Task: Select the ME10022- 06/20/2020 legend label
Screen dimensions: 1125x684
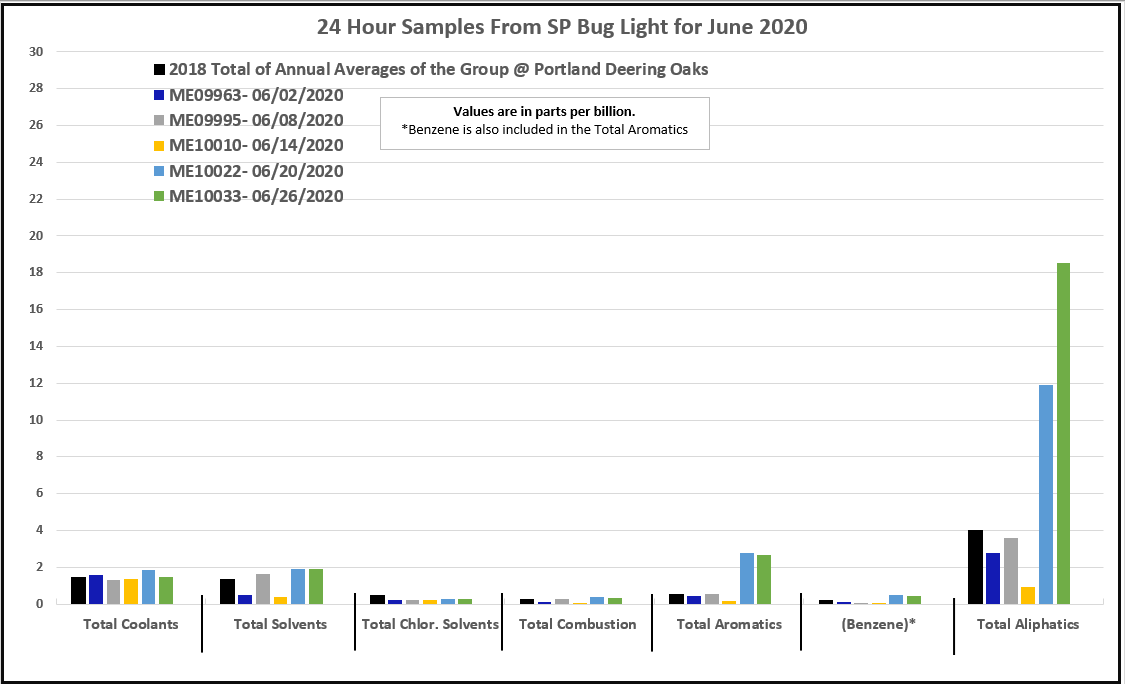Action: (x=256, y=171)
